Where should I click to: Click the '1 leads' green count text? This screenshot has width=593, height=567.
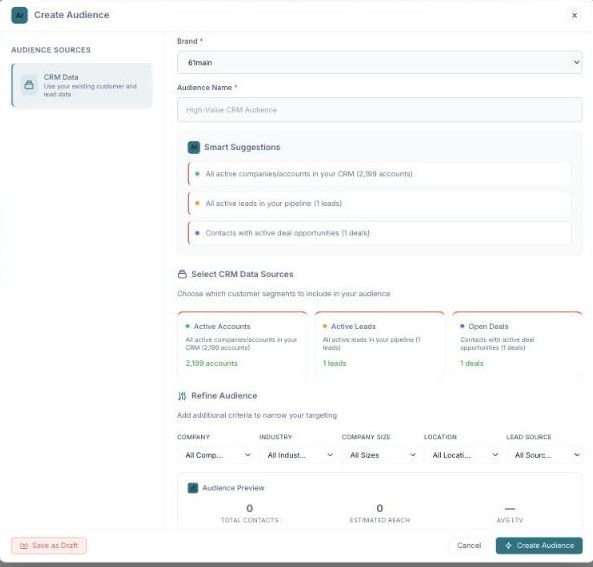coord(334,363)
